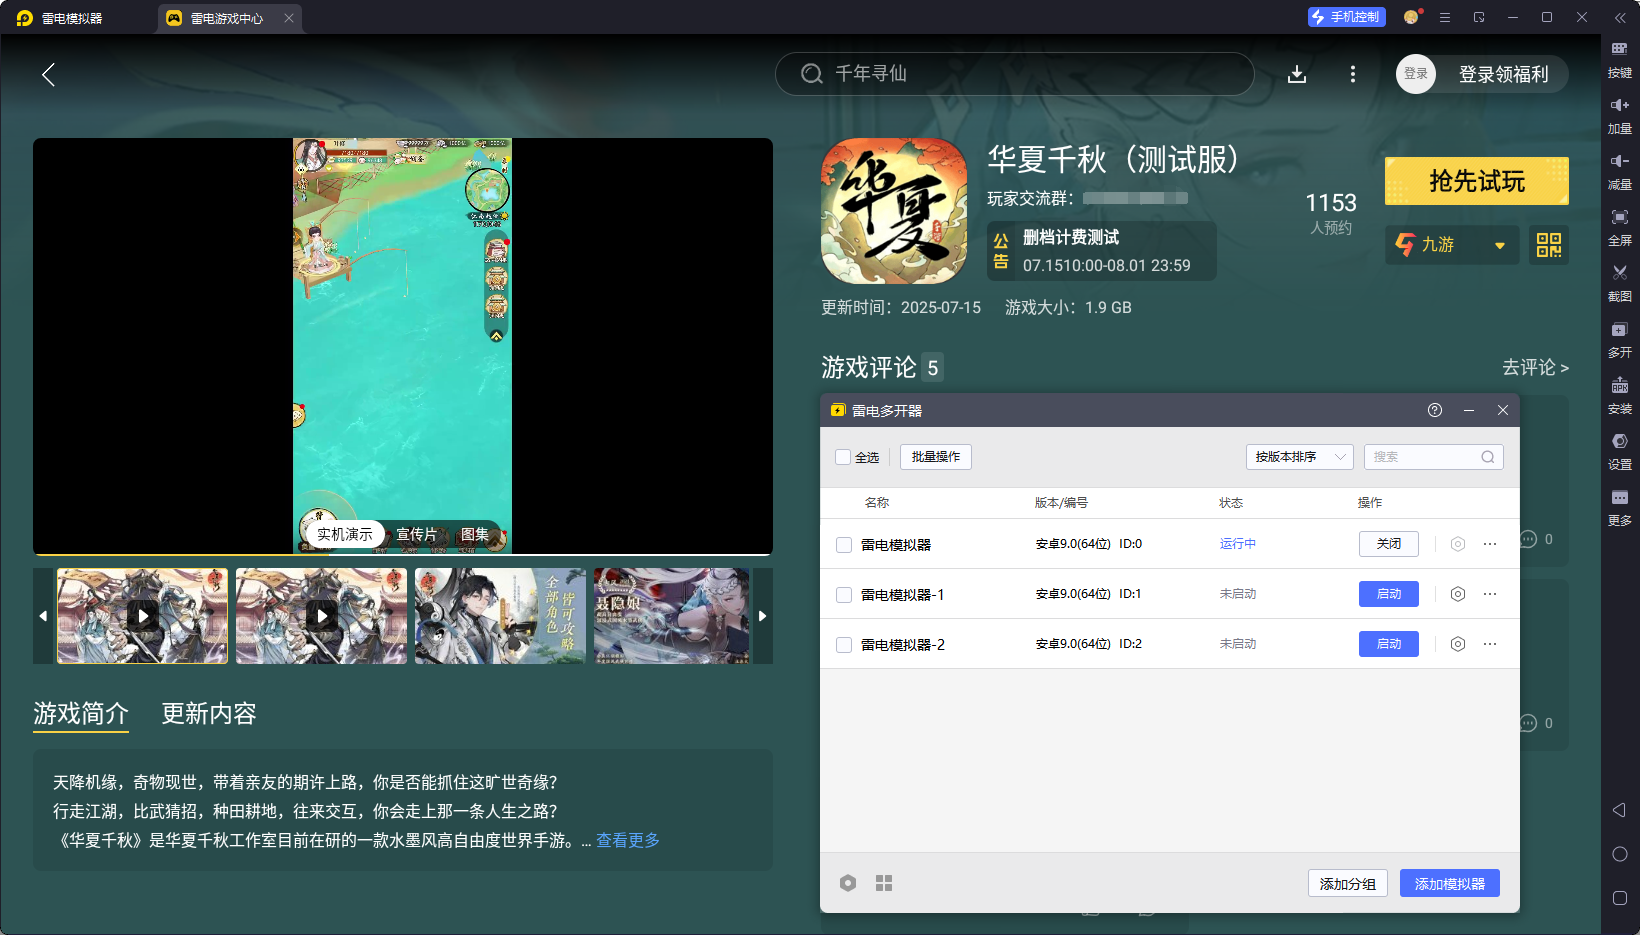Switch to grid view in multi-instance window

(x=884, y=883)
